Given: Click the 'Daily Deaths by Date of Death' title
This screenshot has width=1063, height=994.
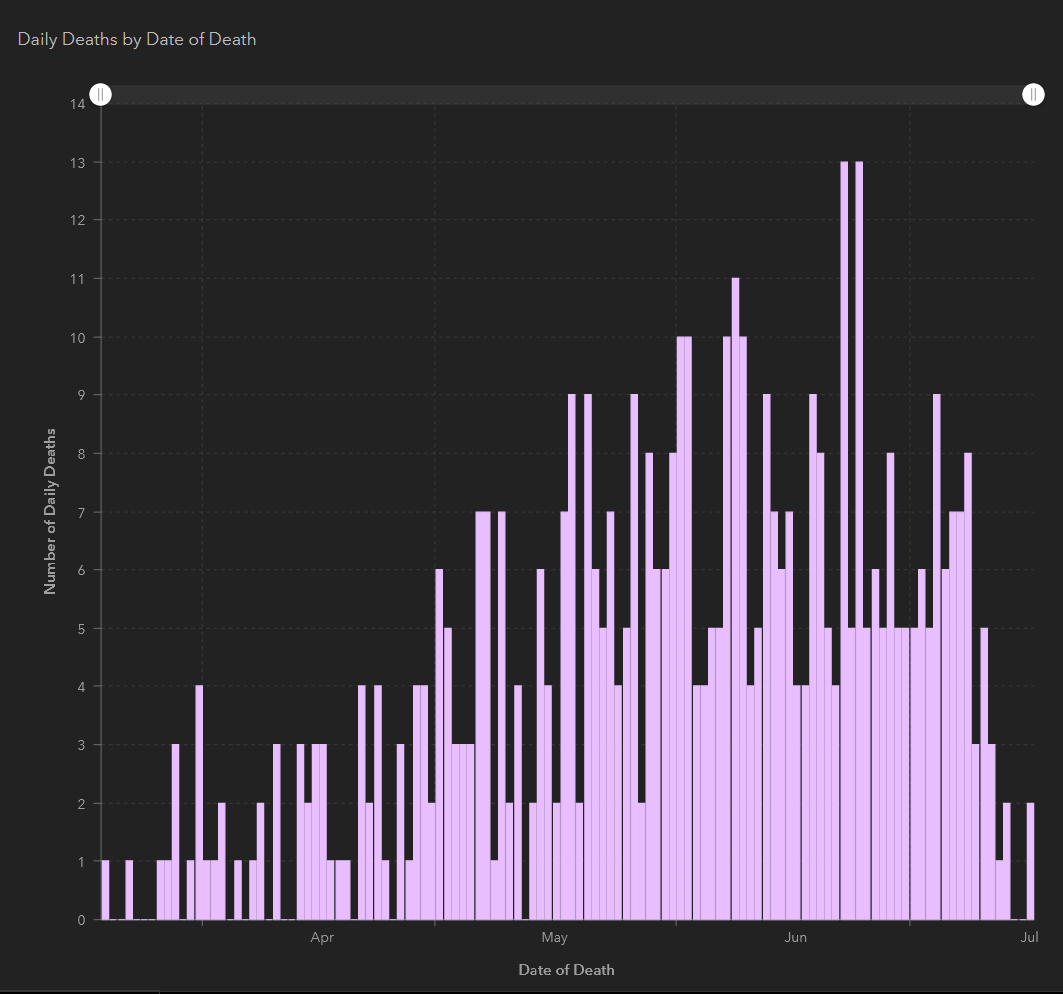Looking at the screenshot, I should (x=137, y=39).
